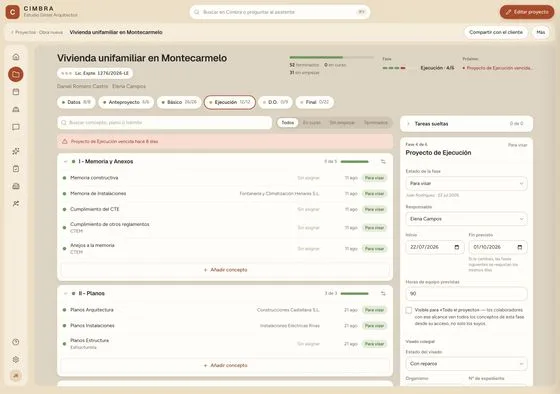560x394 pixels.
Task: Open the settings gear icon in sidebar
Action: [16, 359]
